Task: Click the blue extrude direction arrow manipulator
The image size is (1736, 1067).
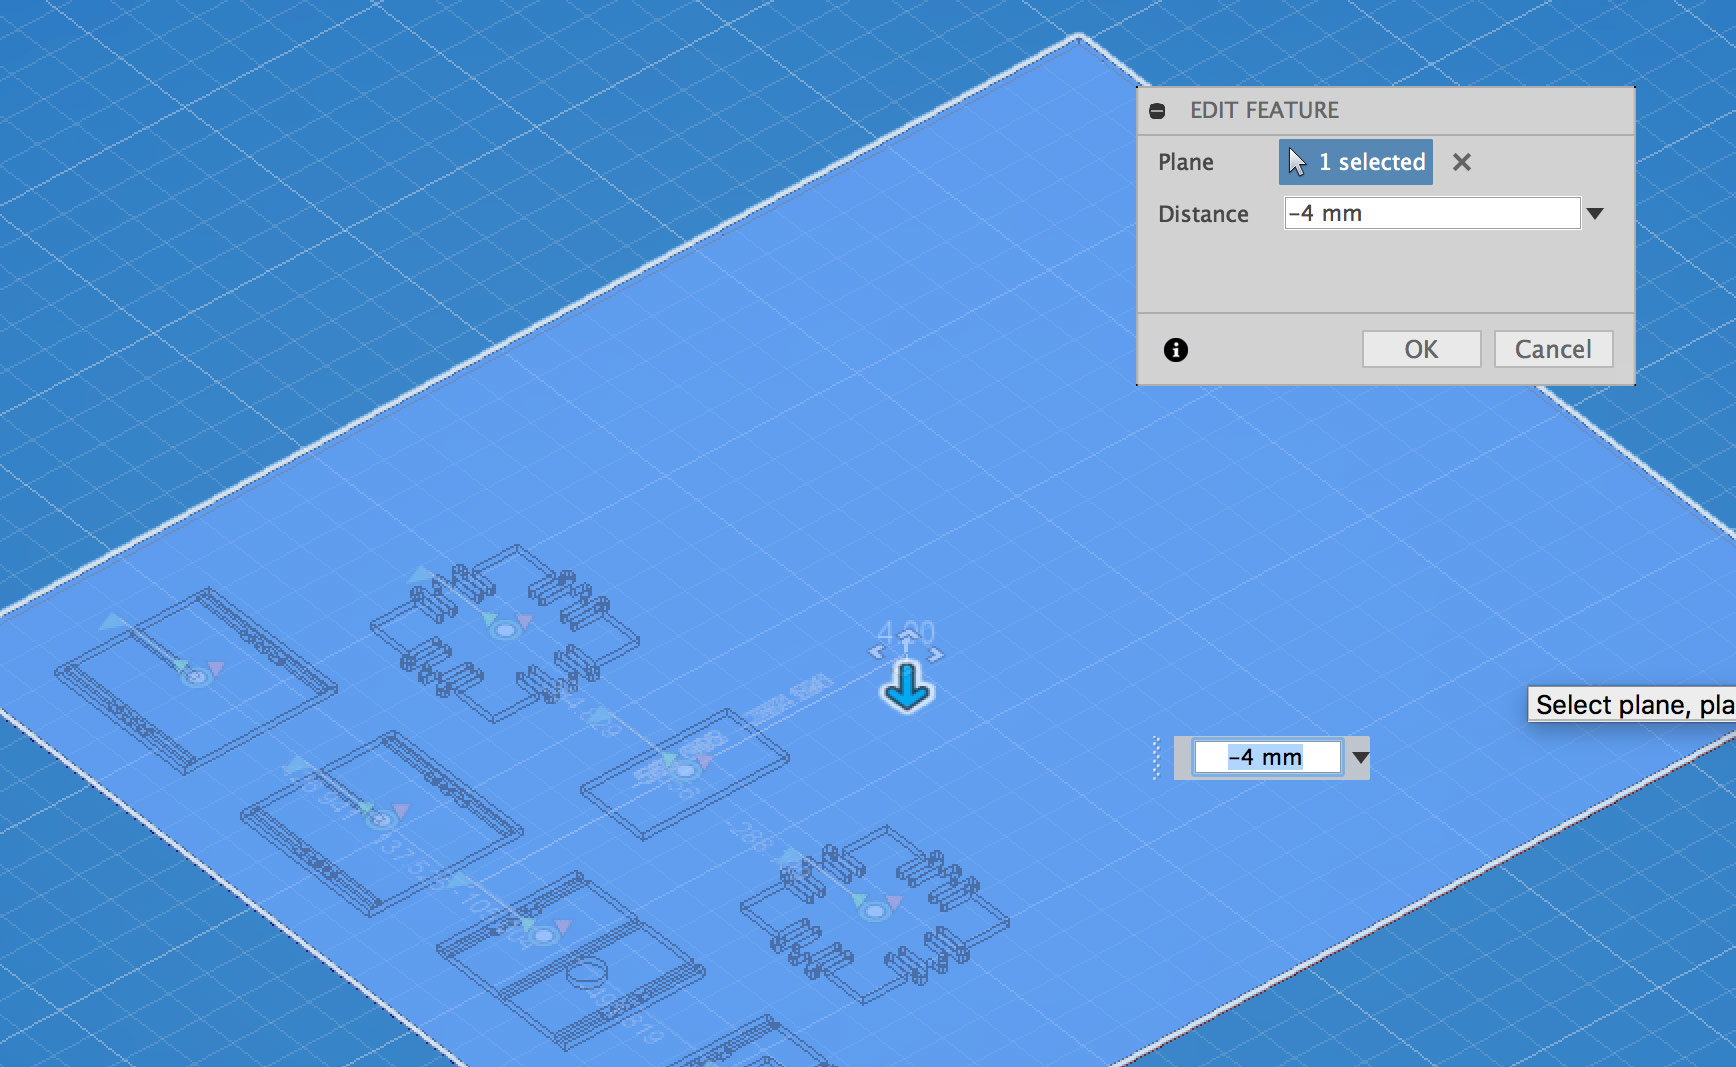Action: coord(906,690)
